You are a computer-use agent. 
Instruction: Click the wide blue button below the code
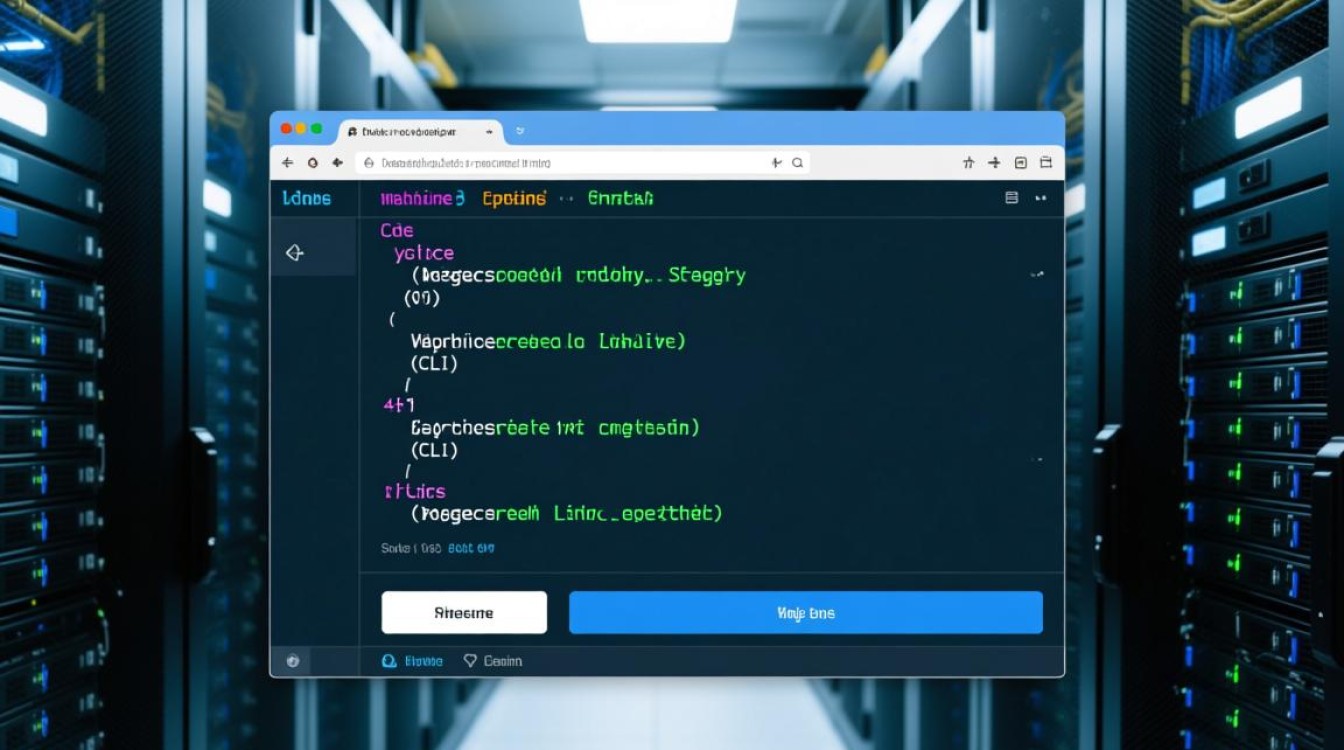point(805,613)
